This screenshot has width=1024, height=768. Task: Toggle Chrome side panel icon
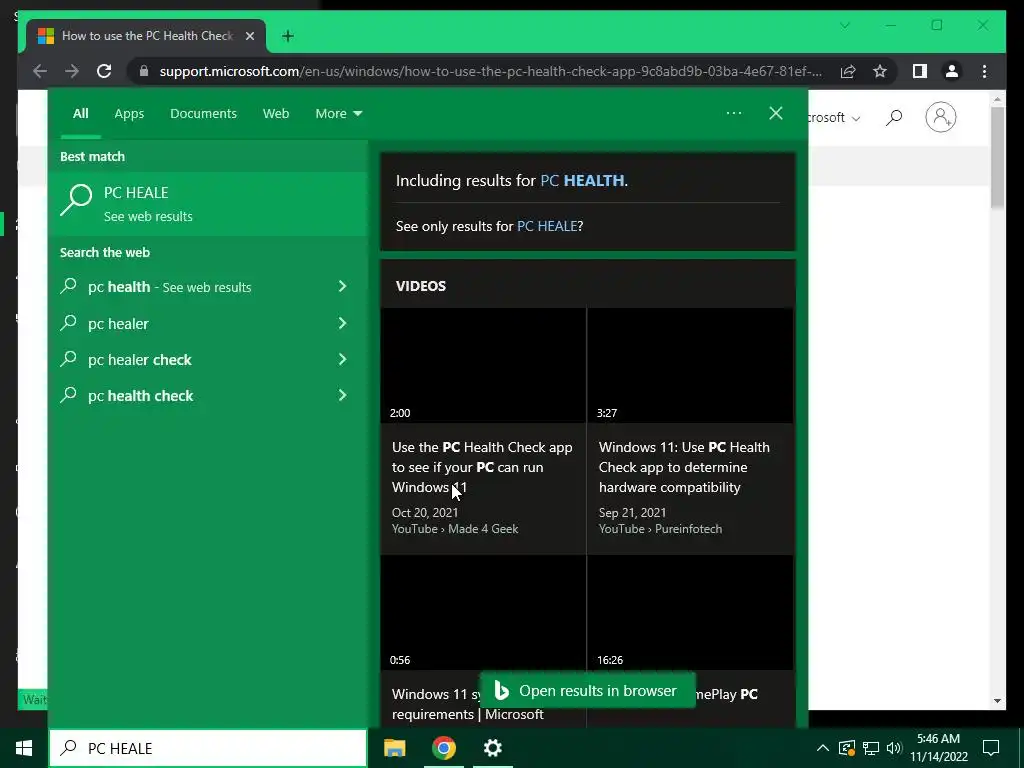point(920,71)
